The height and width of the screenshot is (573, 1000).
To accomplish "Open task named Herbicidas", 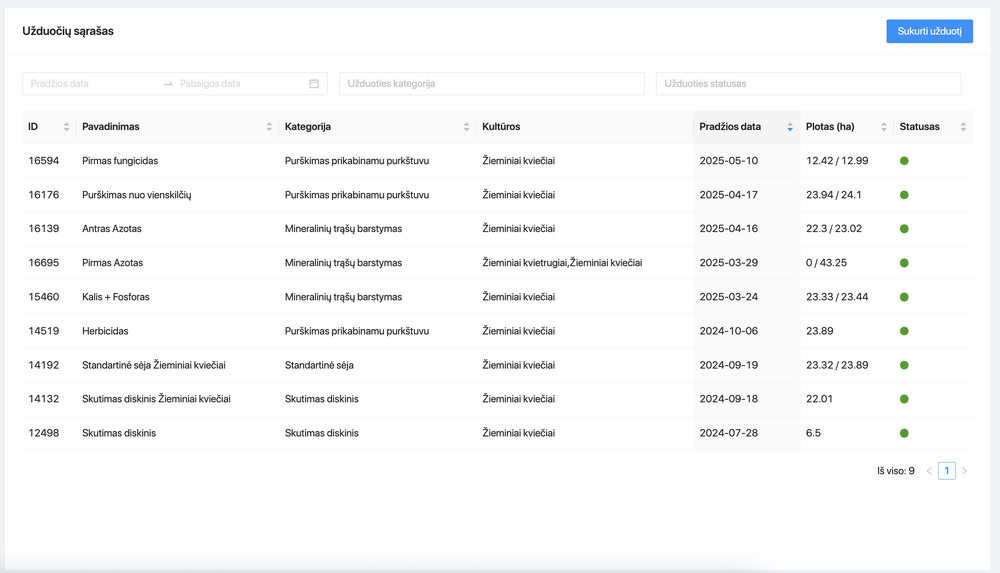I will coord(105,331).
